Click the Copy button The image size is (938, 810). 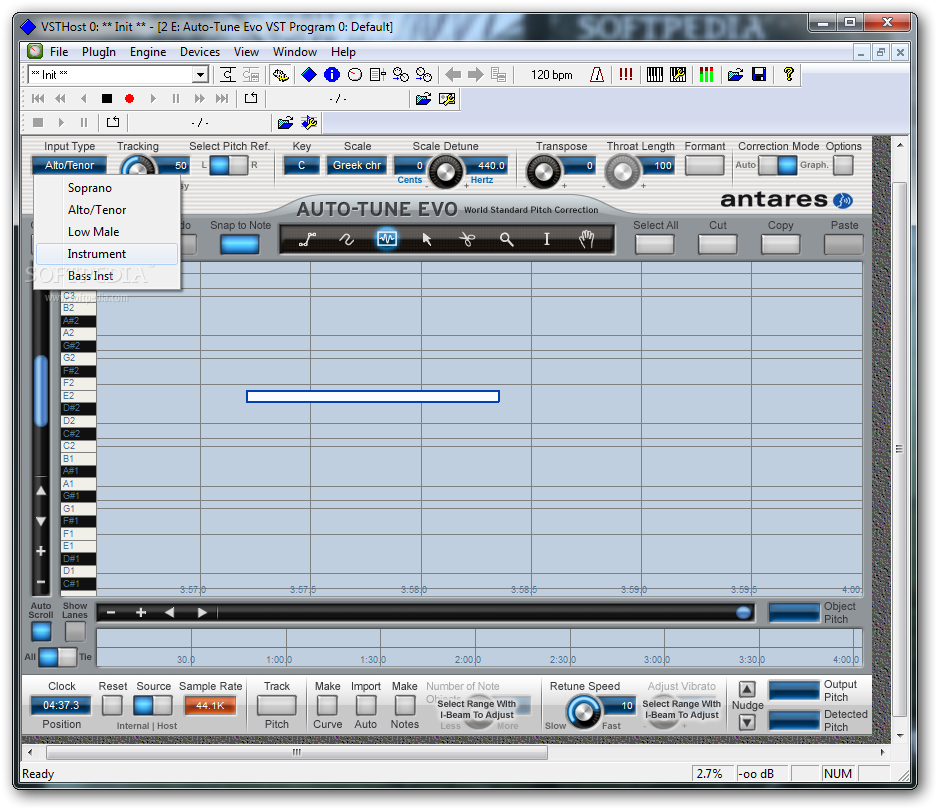pos(781,244)
